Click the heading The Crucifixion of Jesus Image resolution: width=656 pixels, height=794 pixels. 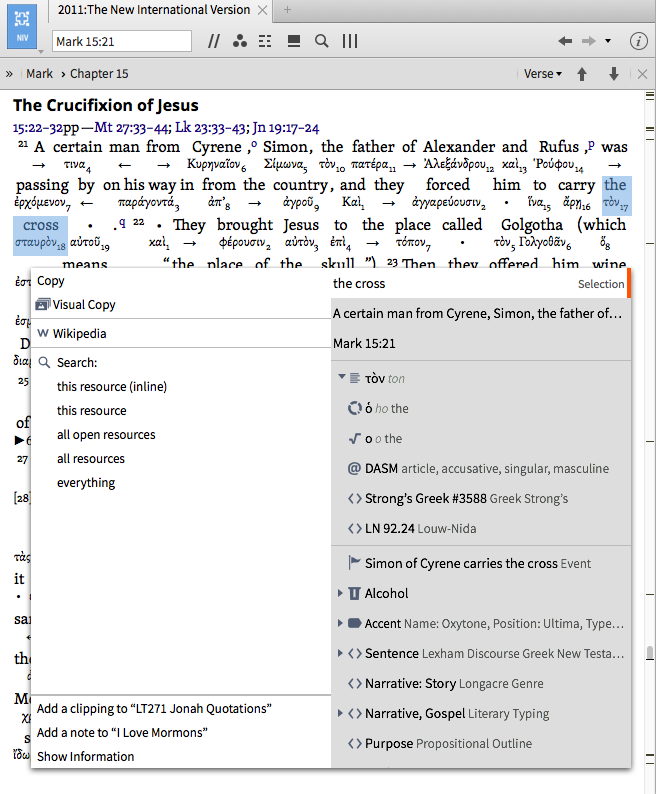click(x=106, y=105)
